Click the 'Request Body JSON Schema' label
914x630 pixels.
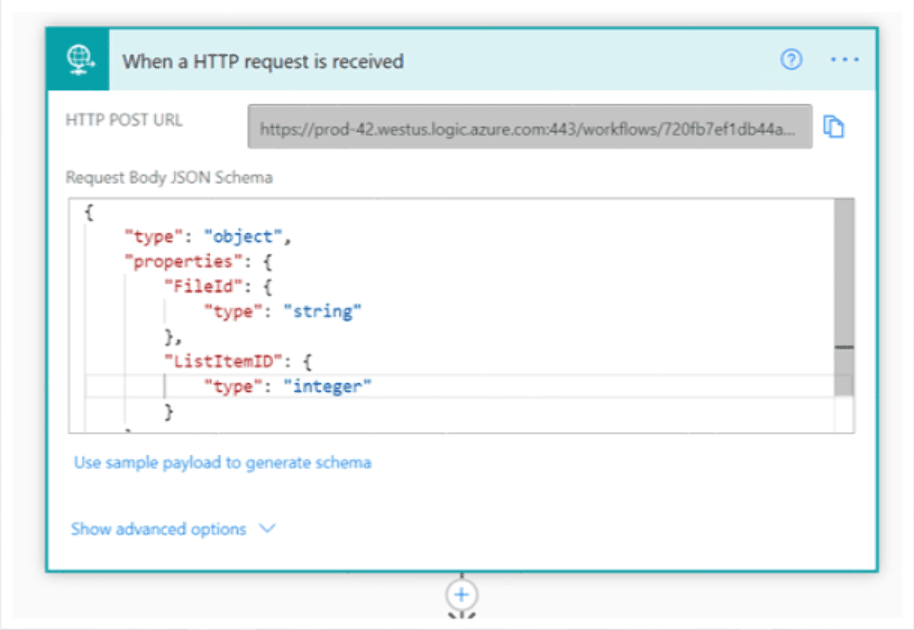pos(169,177)
